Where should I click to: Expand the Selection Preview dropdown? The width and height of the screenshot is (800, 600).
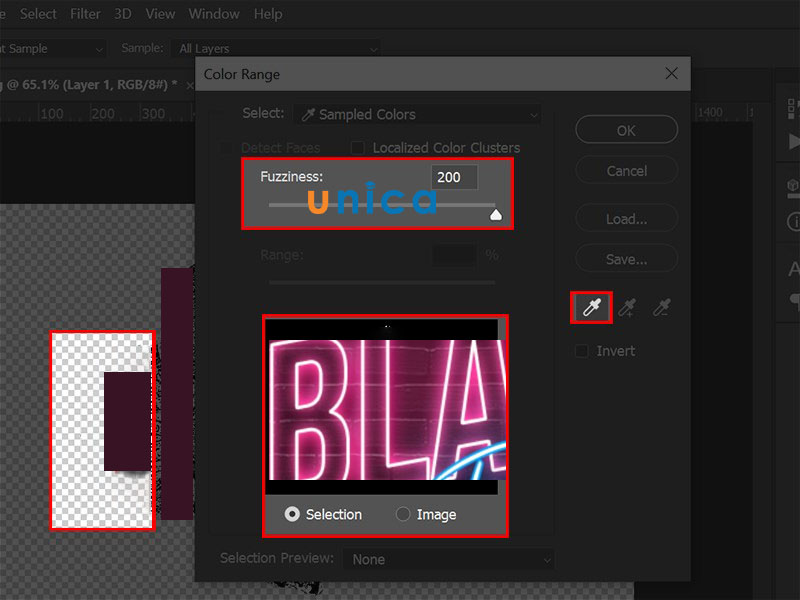[447, 560]
